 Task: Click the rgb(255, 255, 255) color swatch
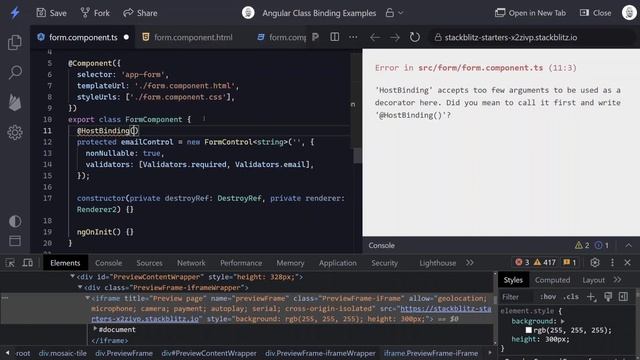529,330
